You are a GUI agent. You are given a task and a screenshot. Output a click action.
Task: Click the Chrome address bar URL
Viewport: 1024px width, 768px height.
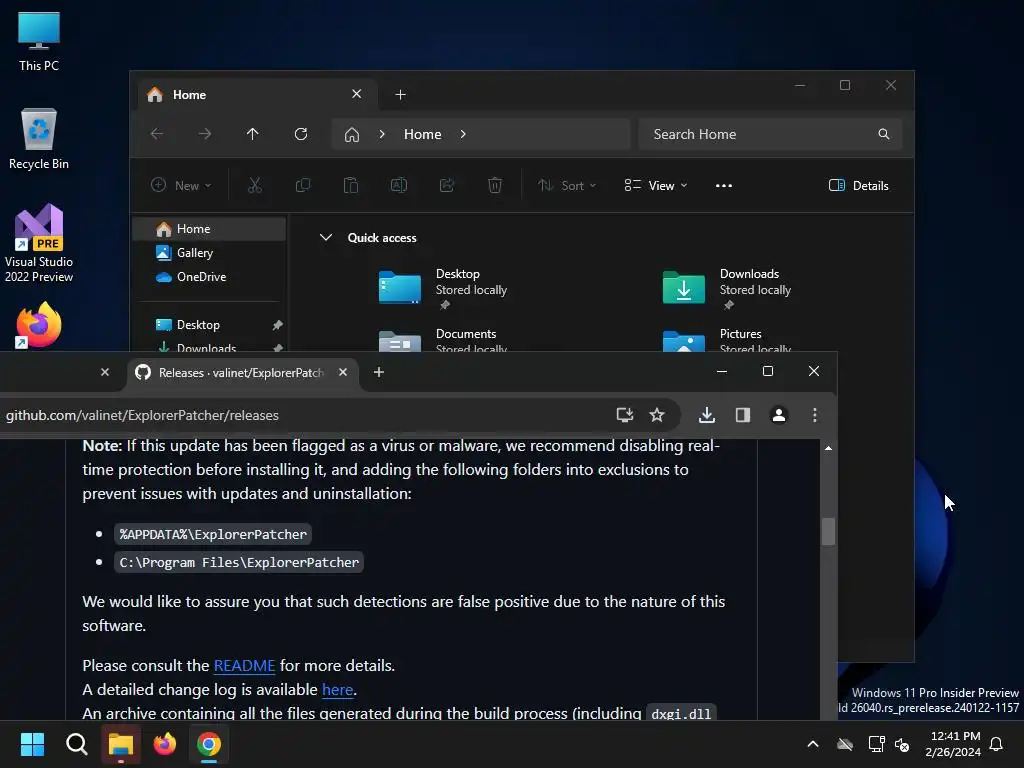point(142,415)
